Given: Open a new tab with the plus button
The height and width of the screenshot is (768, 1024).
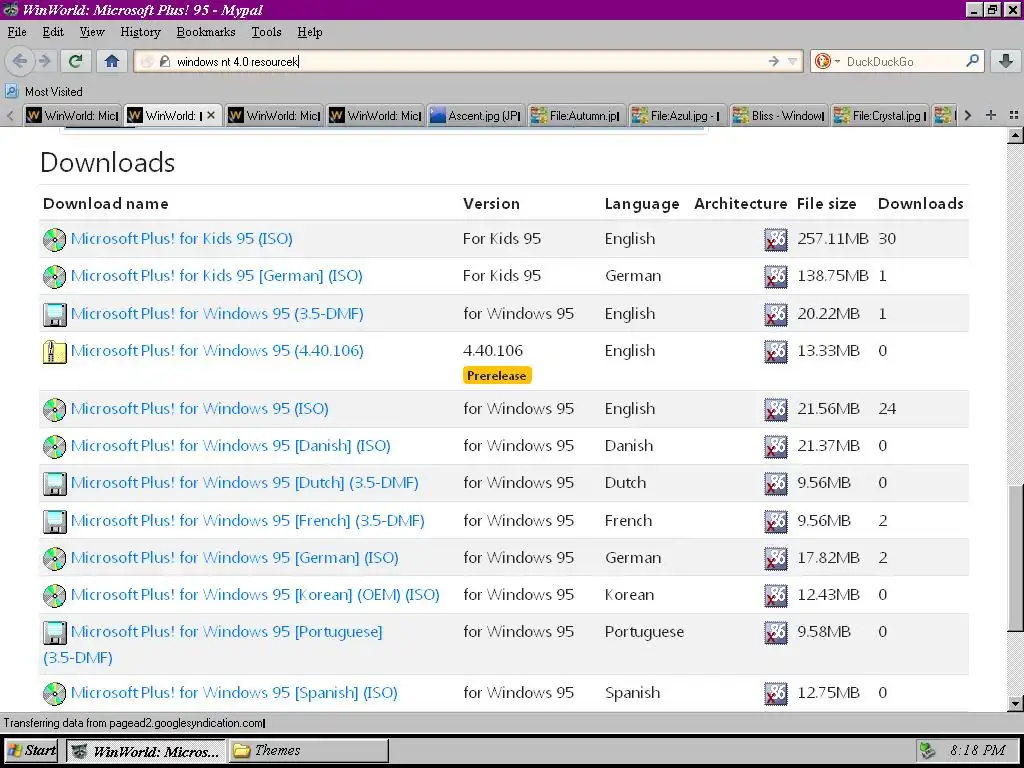Looking at the screenshot, I should coord(991,115).
